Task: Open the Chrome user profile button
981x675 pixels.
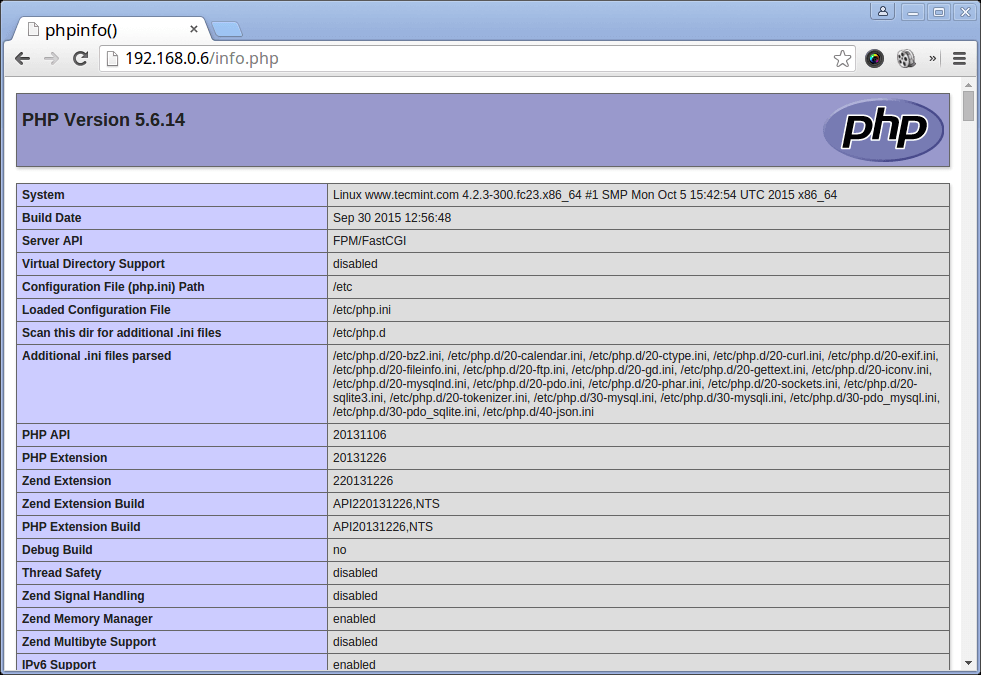Action: tap(883, 12)
